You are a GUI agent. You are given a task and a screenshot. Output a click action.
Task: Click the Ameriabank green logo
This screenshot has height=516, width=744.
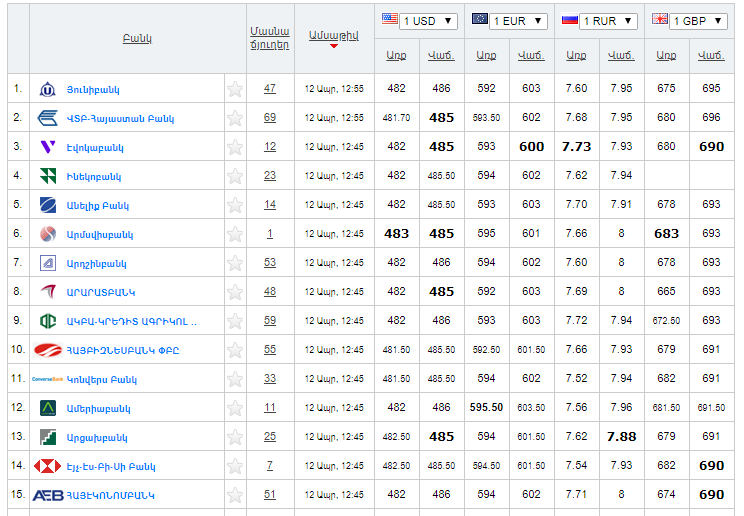tap(47, 408)
